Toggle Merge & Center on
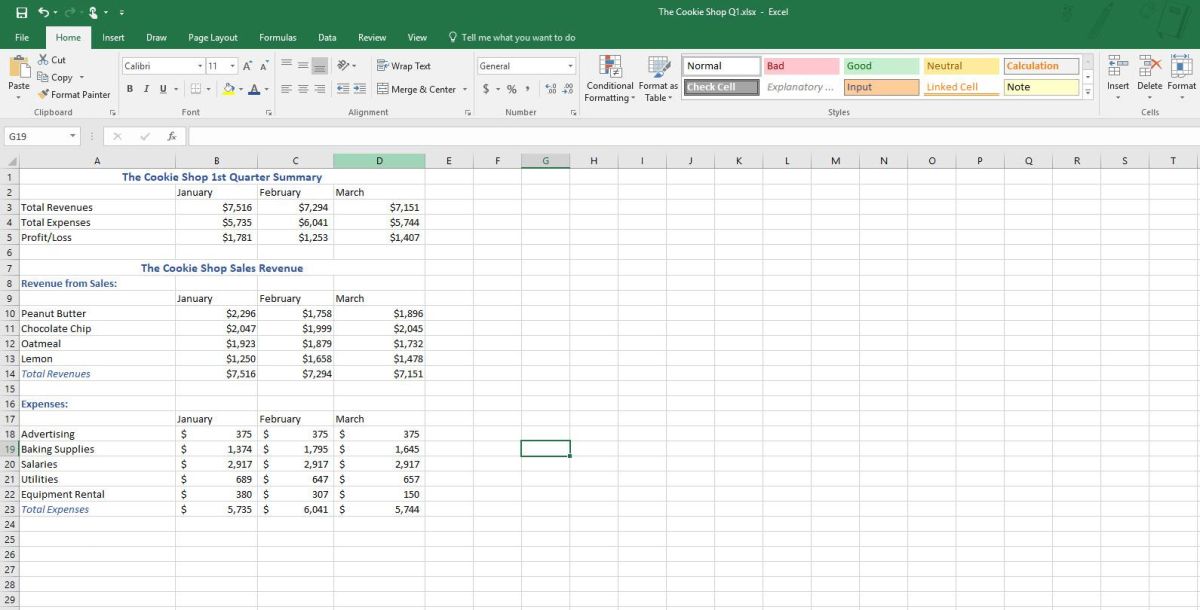Screen dimensions: 1200x610 [x=417, y=88]
